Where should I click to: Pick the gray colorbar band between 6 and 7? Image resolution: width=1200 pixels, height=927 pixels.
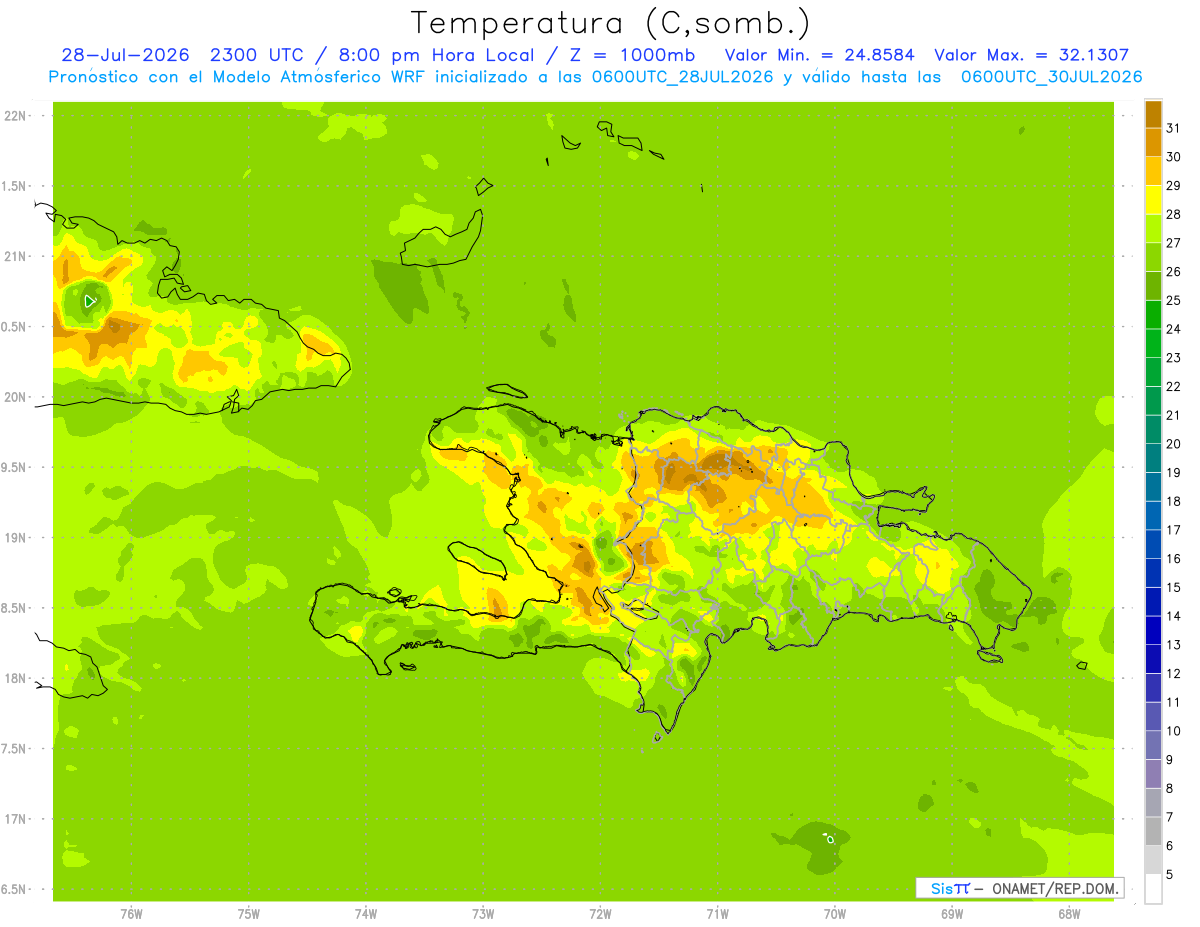[x=1153, y=831]
